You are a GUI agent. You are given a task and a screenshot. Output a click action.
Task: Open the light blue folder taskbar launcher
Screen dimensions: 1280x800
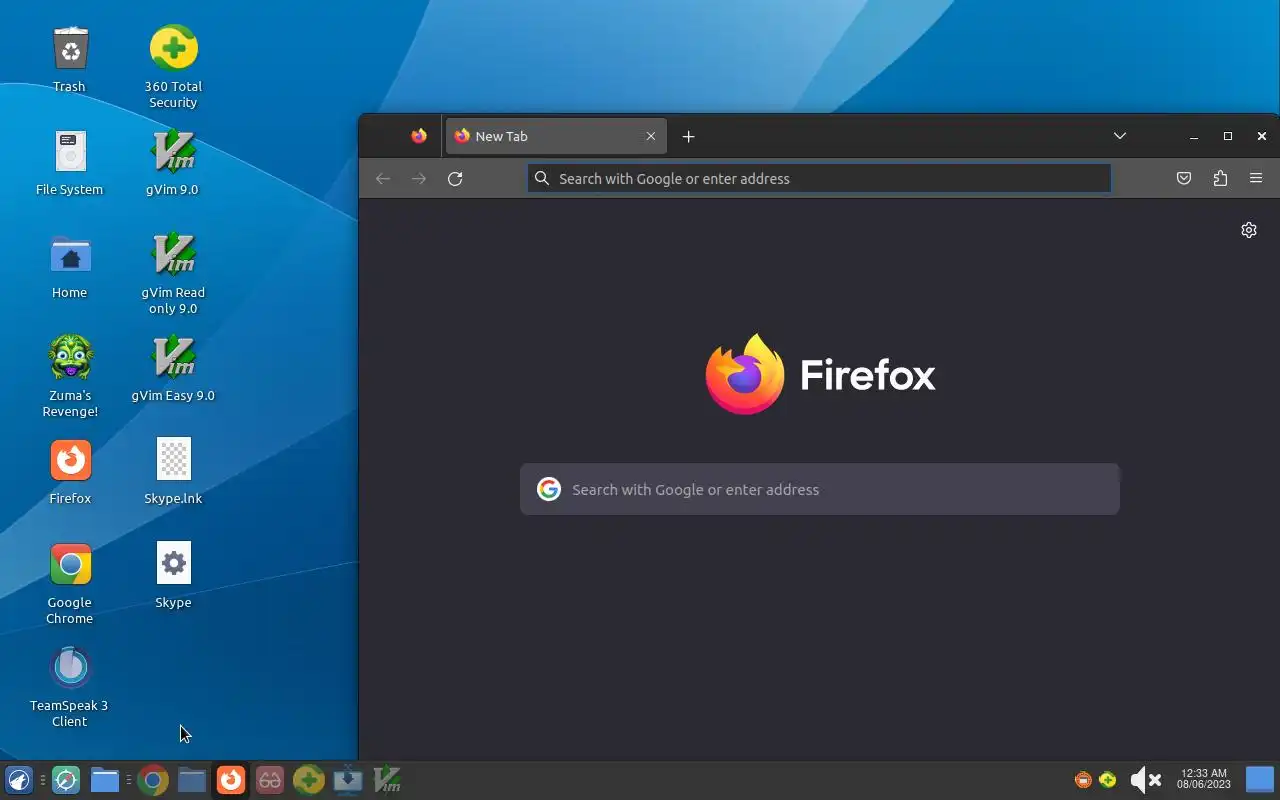point(105,780)
